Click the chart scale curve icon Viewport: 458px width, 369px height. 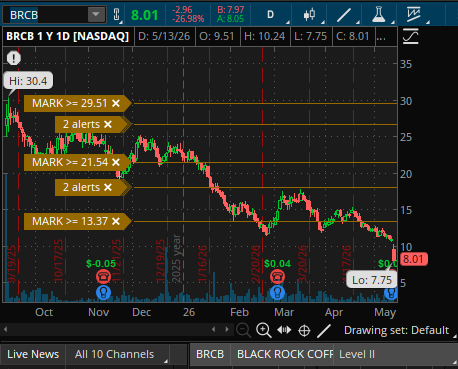pos(411,36)
